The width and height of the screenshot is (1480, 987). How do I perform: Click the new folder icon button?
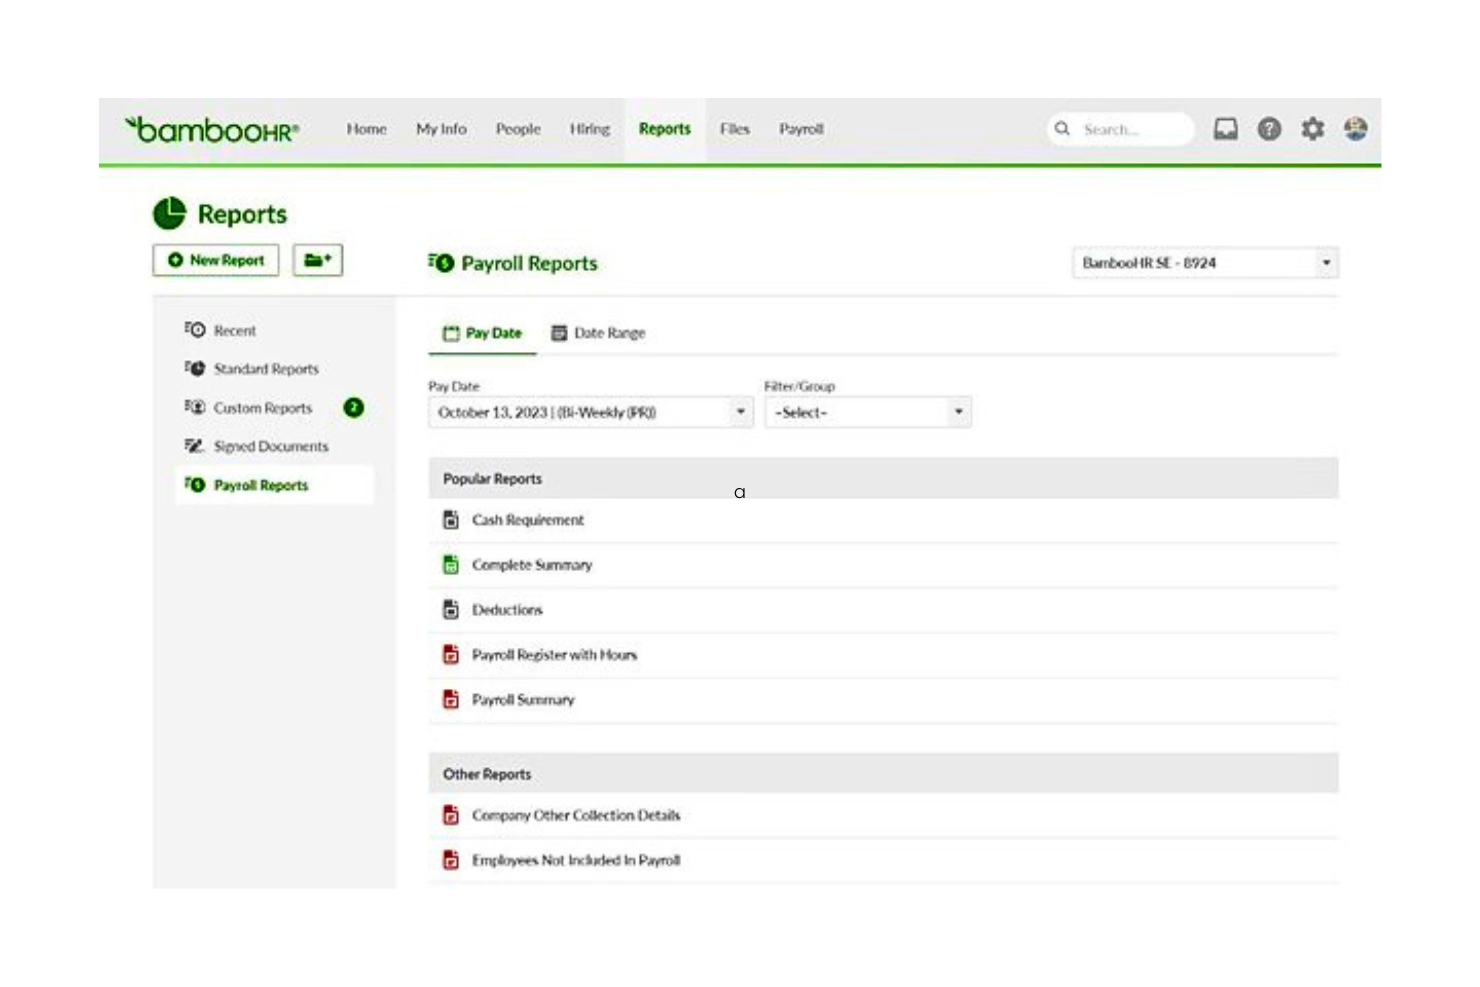(318, 260)
